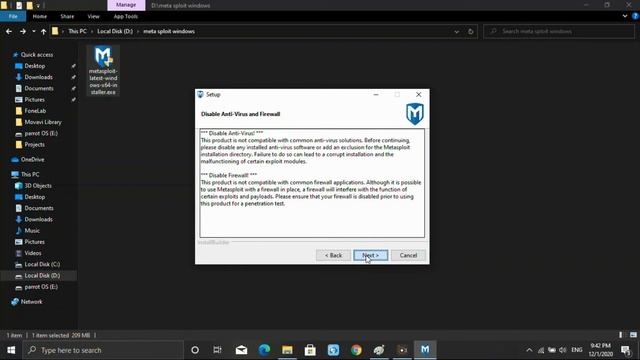Click the Back button in Setup
Viewport: 640px width, 360px height.
[333, 255]
